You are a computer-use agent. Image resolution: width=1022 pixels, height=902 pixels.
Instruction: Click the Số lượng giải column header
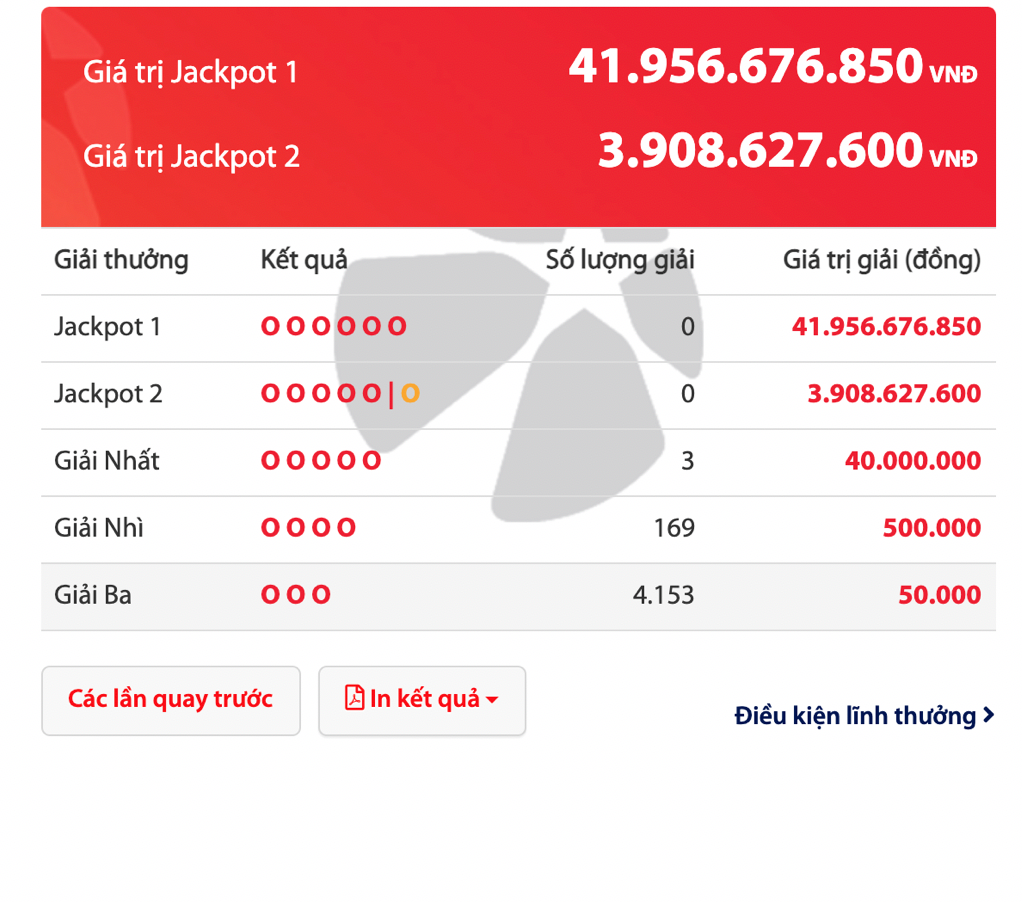(x=620, y=260)
